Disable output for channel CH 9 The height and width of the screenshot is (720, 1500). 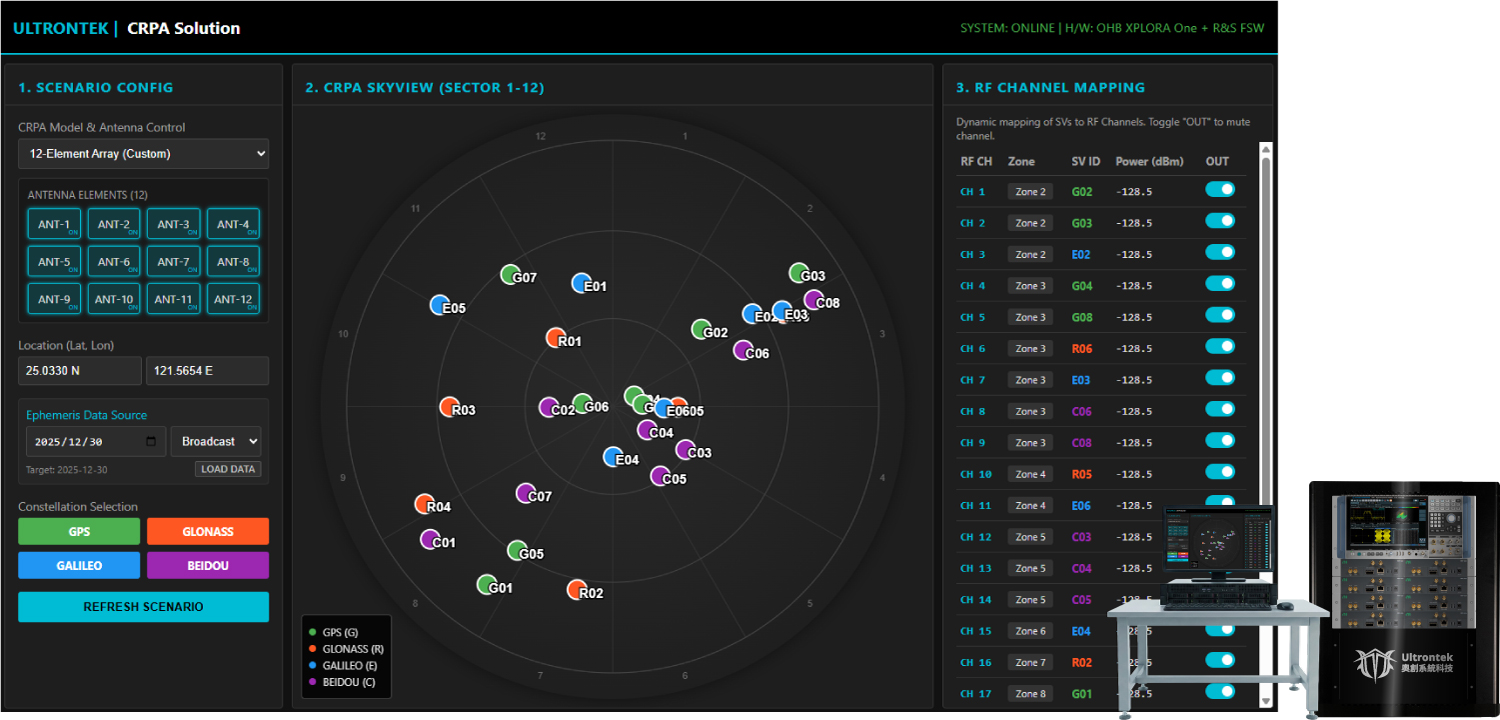click(1220, 441)
